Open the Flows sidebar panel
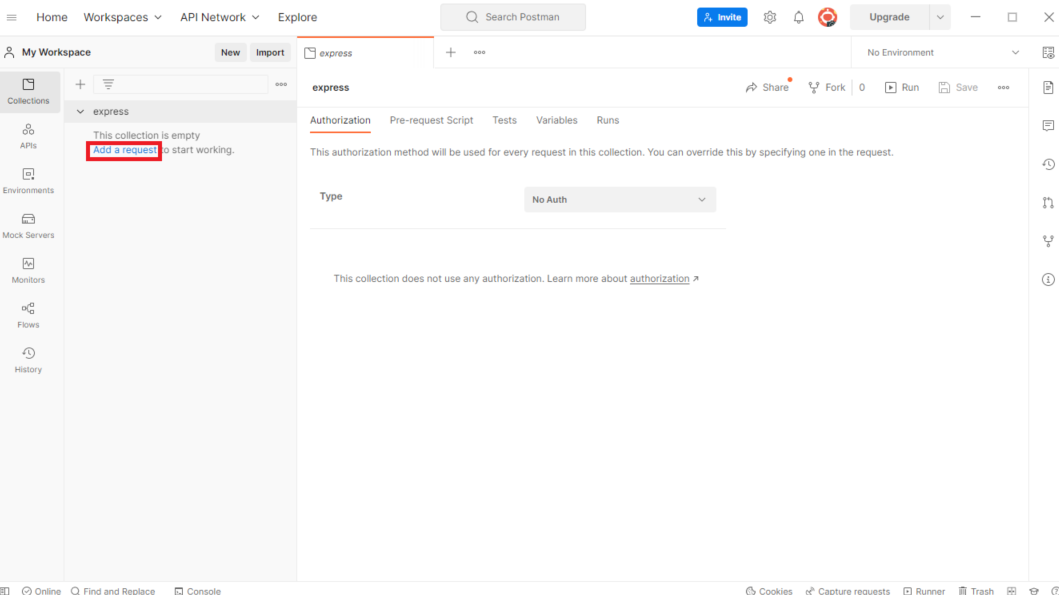The height and width of the screenshot is (595, 1059). click(x=28, y=315)
